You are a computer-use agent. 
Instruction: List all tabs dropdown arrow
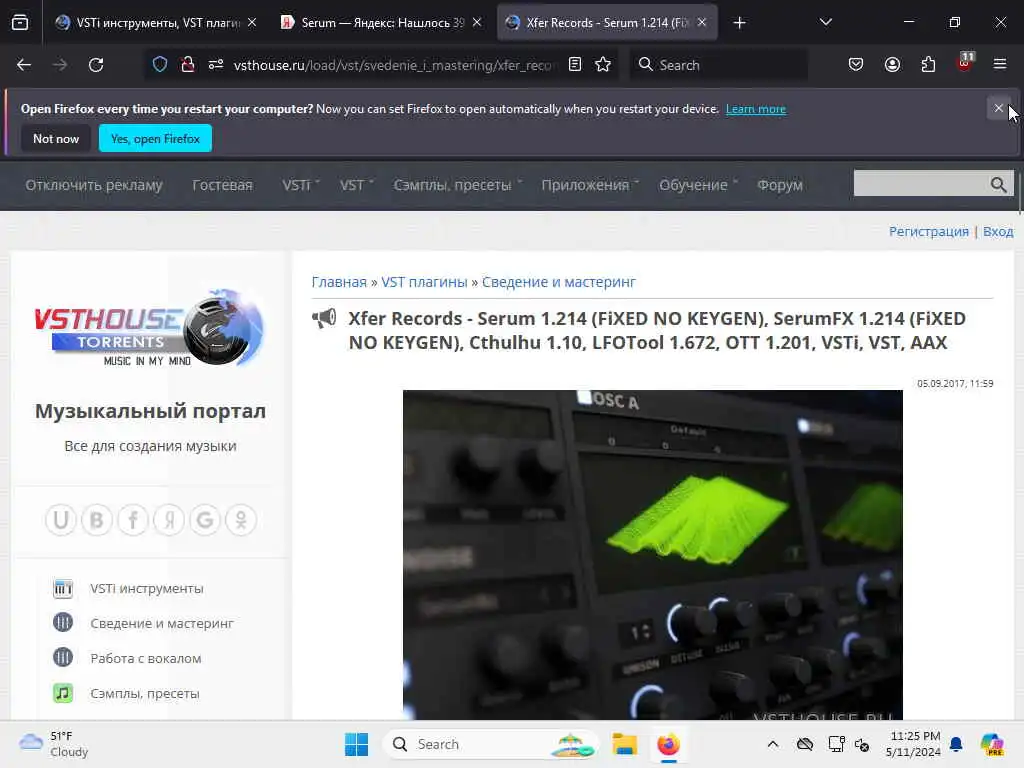point(825,22)
